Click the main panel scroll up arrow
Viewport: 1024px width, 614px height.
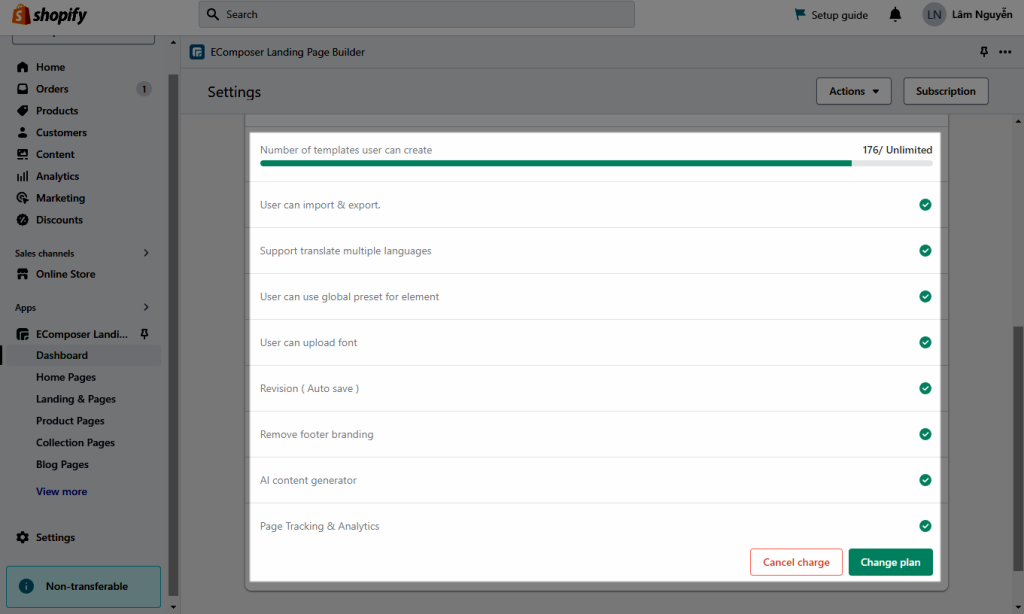pyautogui.click(x=1018, y=121)
